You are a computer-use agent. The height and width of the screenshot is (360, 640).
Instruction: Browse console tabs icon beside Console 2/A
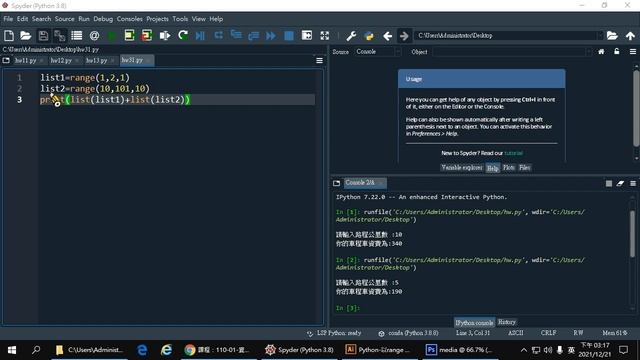pos(336,183)
